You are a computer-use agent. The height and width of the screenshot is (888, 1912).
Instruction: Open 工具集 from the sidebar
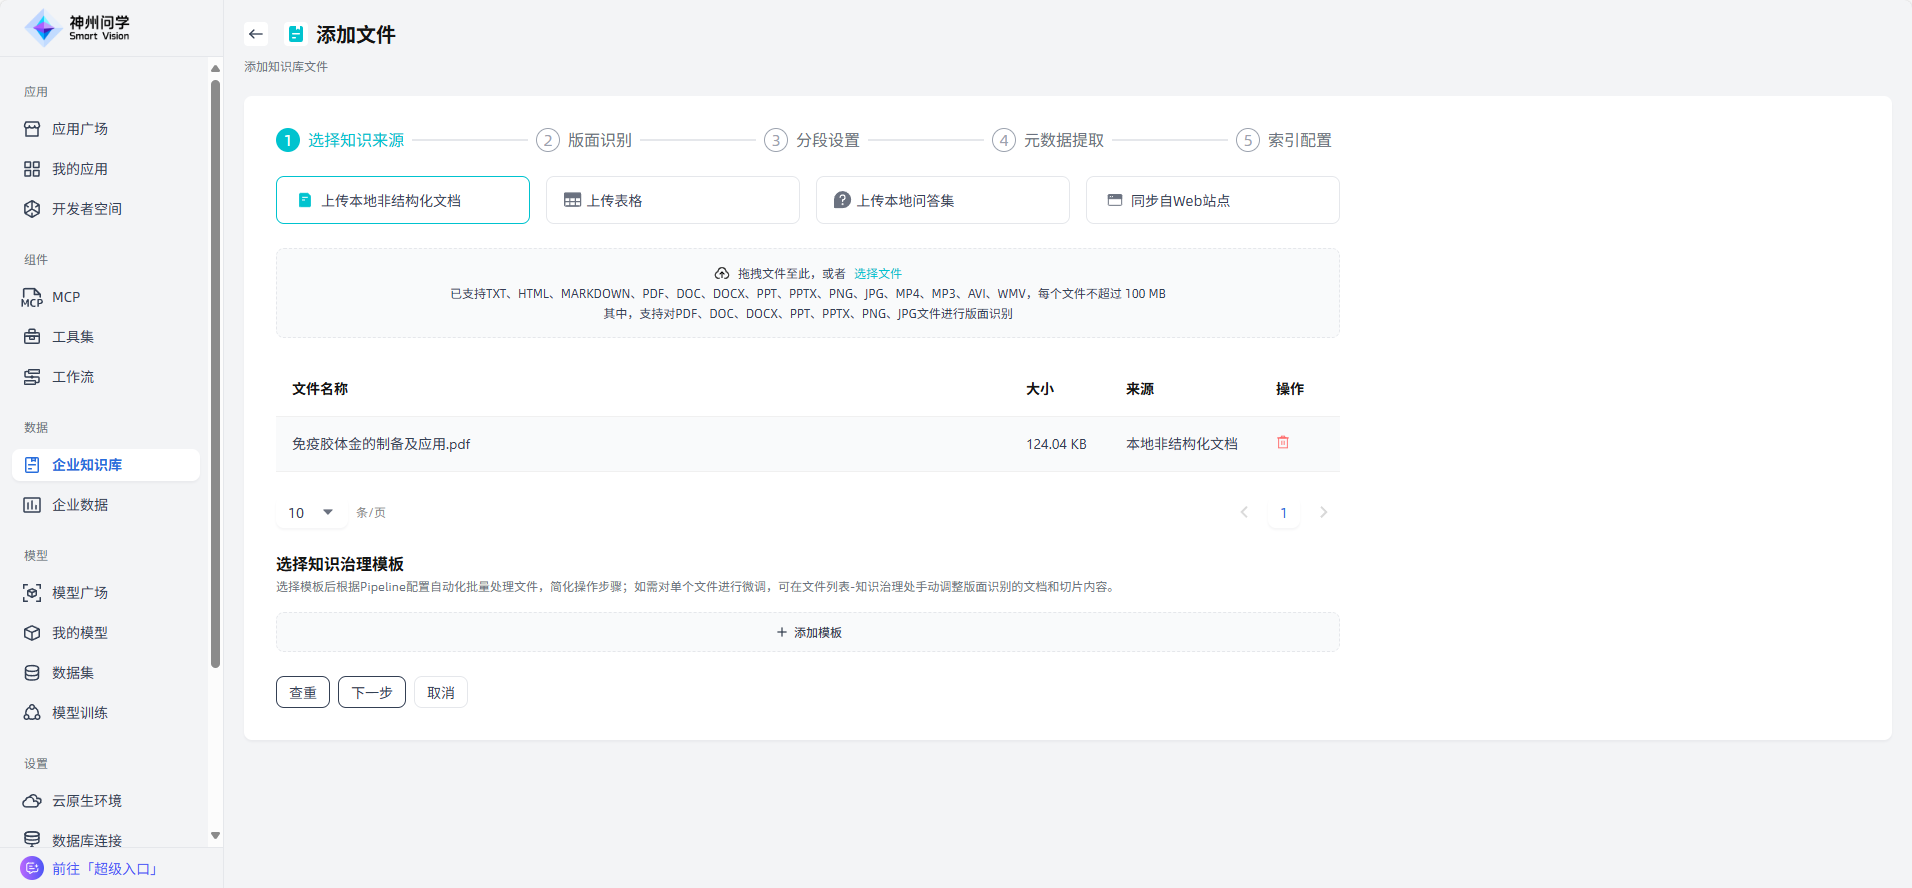(72, 337)
